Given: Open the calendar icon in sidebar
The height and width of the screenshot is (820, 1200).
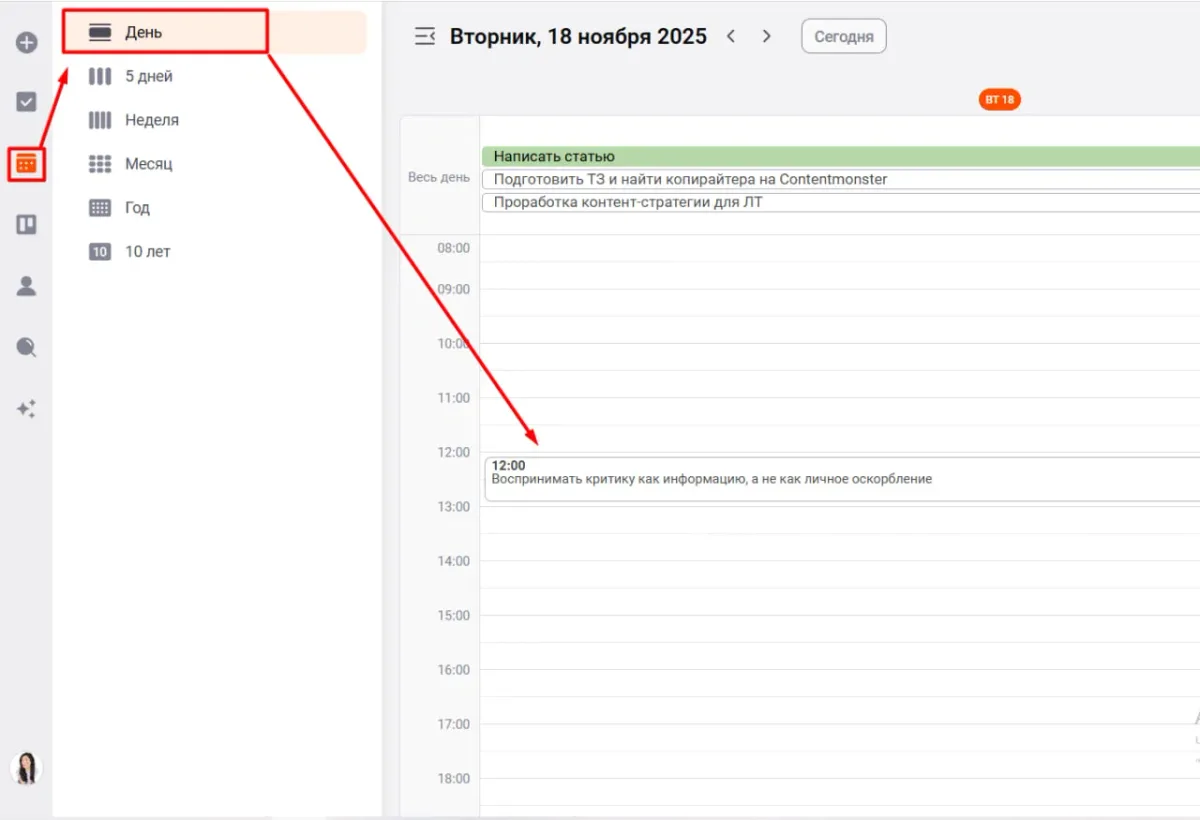Looking at the screenshot, I should pos(27,163).
